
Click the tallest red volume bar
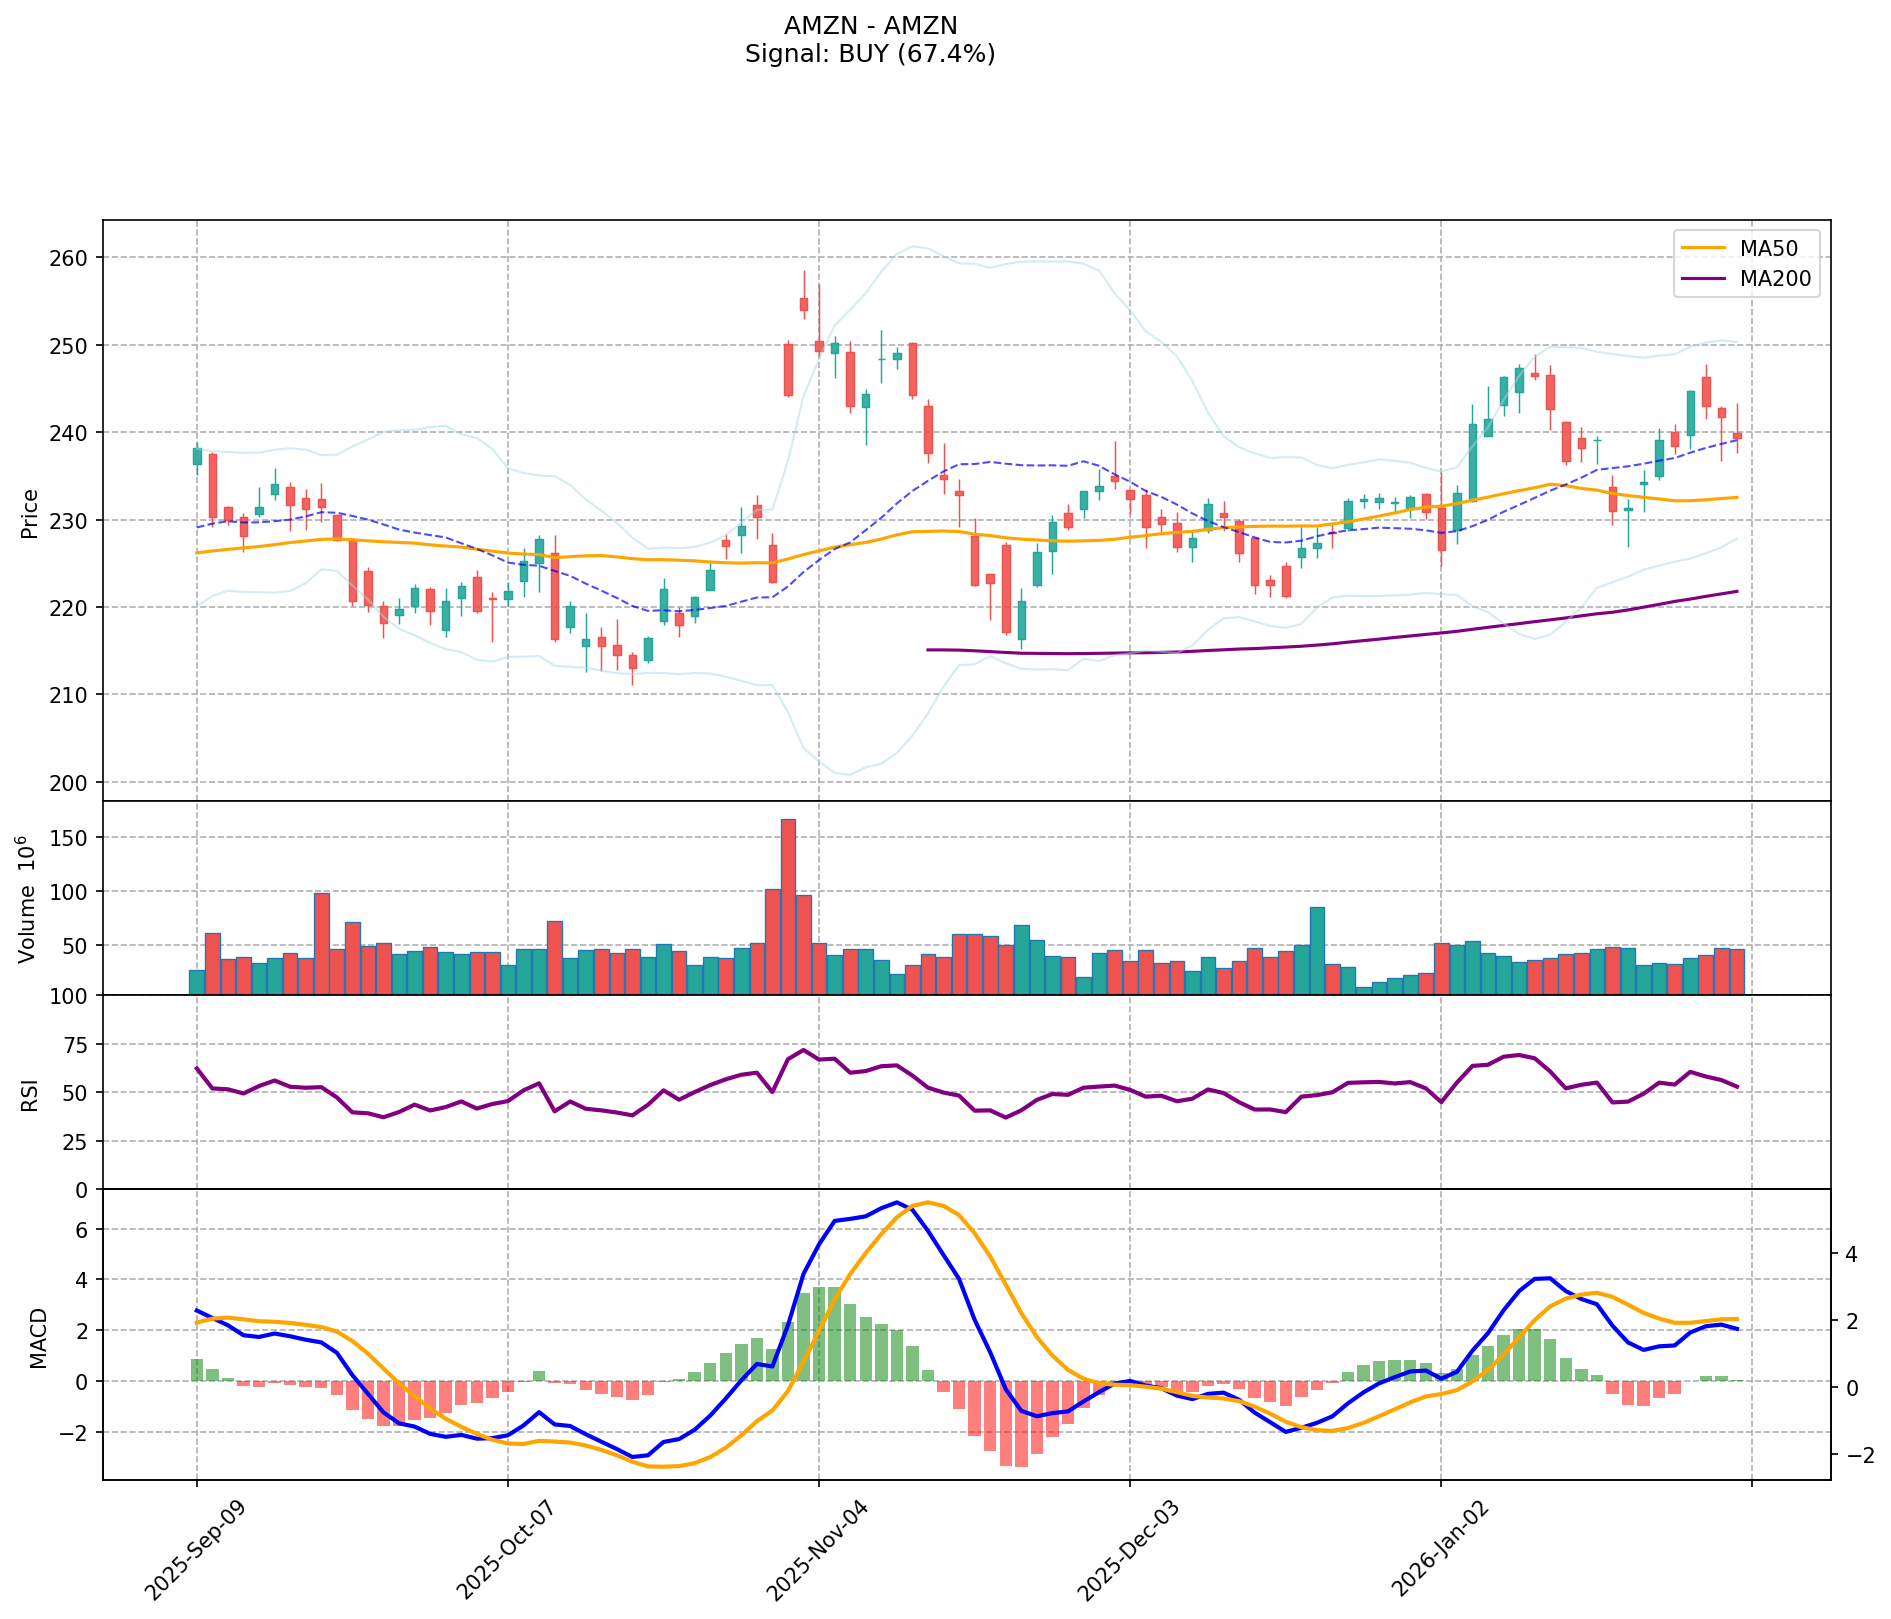[x=788, y=905]
